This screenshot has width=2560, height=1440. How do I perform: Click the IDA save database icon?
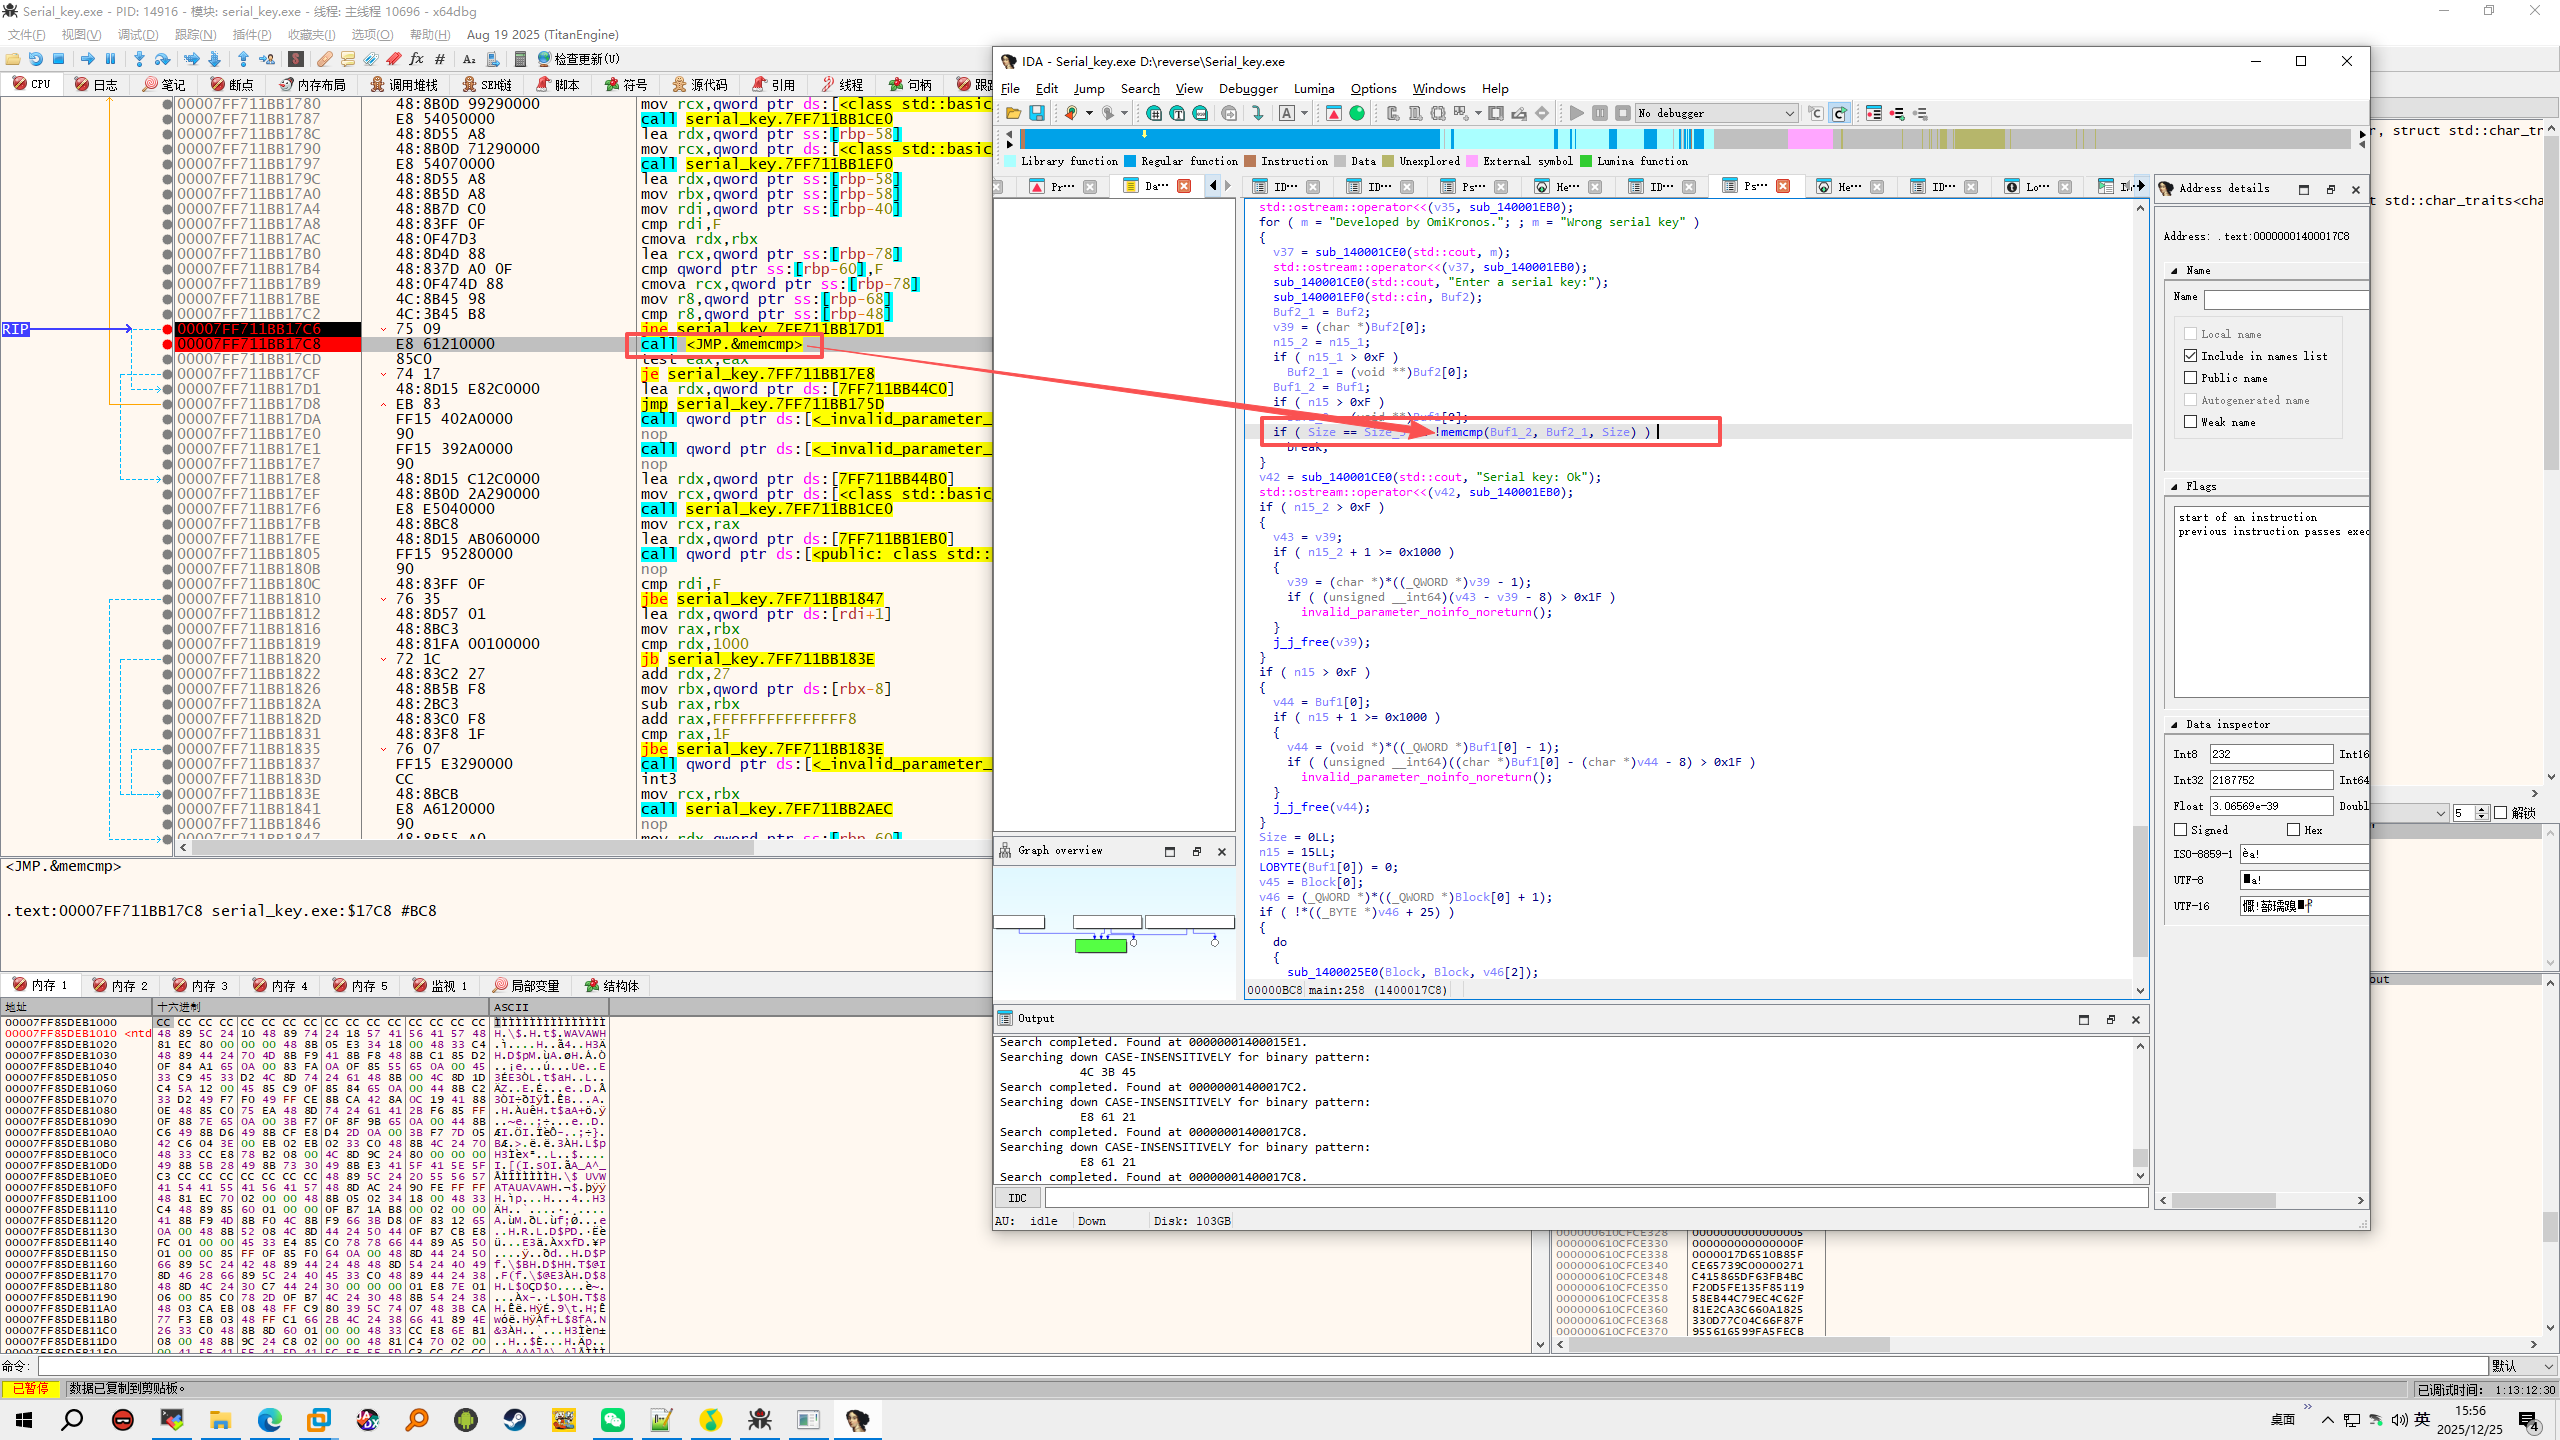1037,113
